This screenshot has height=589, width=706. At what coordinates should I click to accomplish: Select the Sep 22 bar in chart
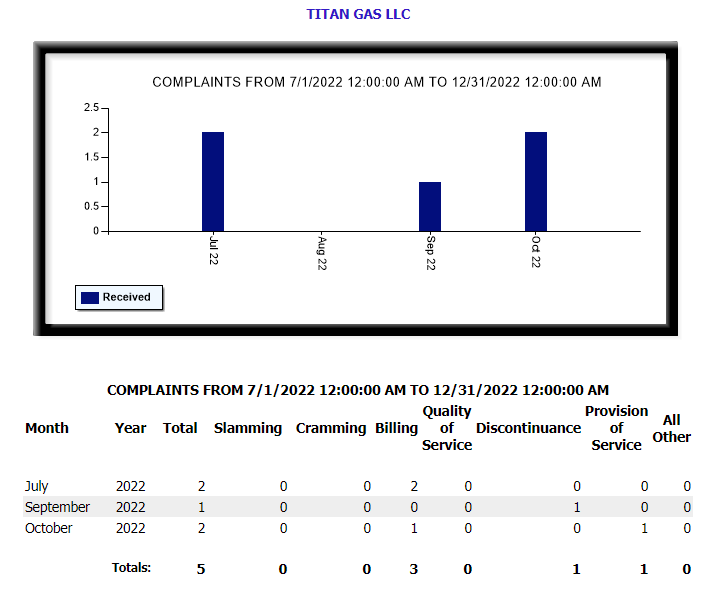(430, 207)
